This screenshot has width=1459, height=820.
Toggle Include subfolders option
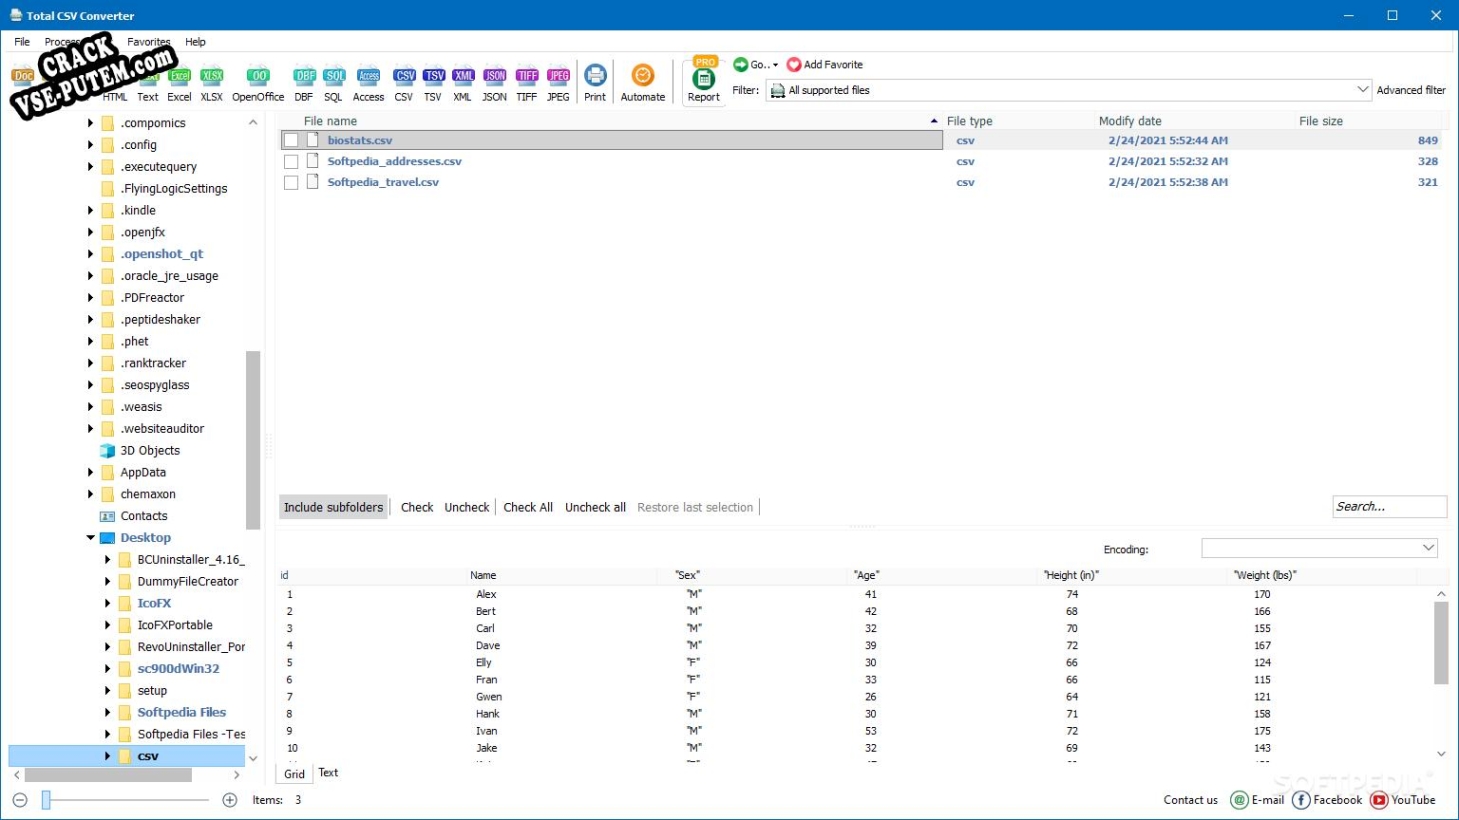333,507
